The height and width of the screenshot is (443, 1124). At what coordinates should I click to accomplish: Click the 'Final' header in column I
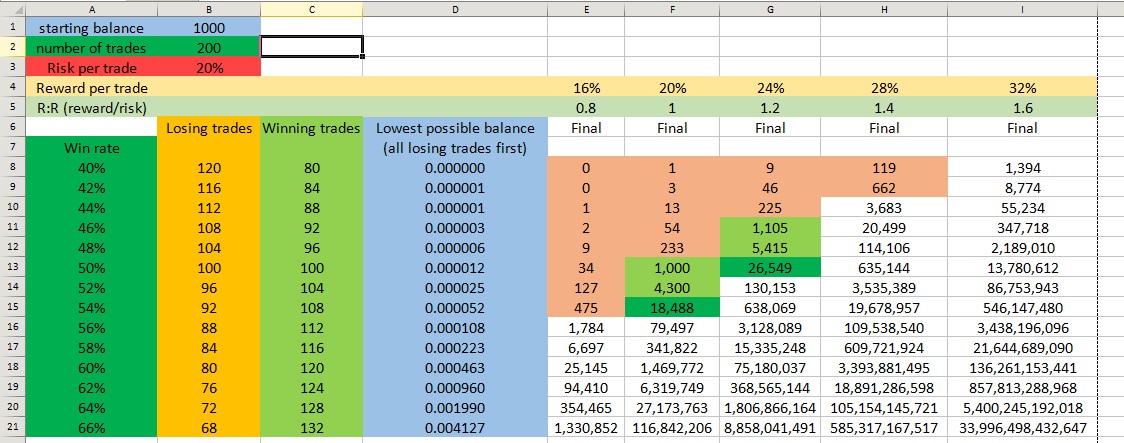(x=1022, y=128)
